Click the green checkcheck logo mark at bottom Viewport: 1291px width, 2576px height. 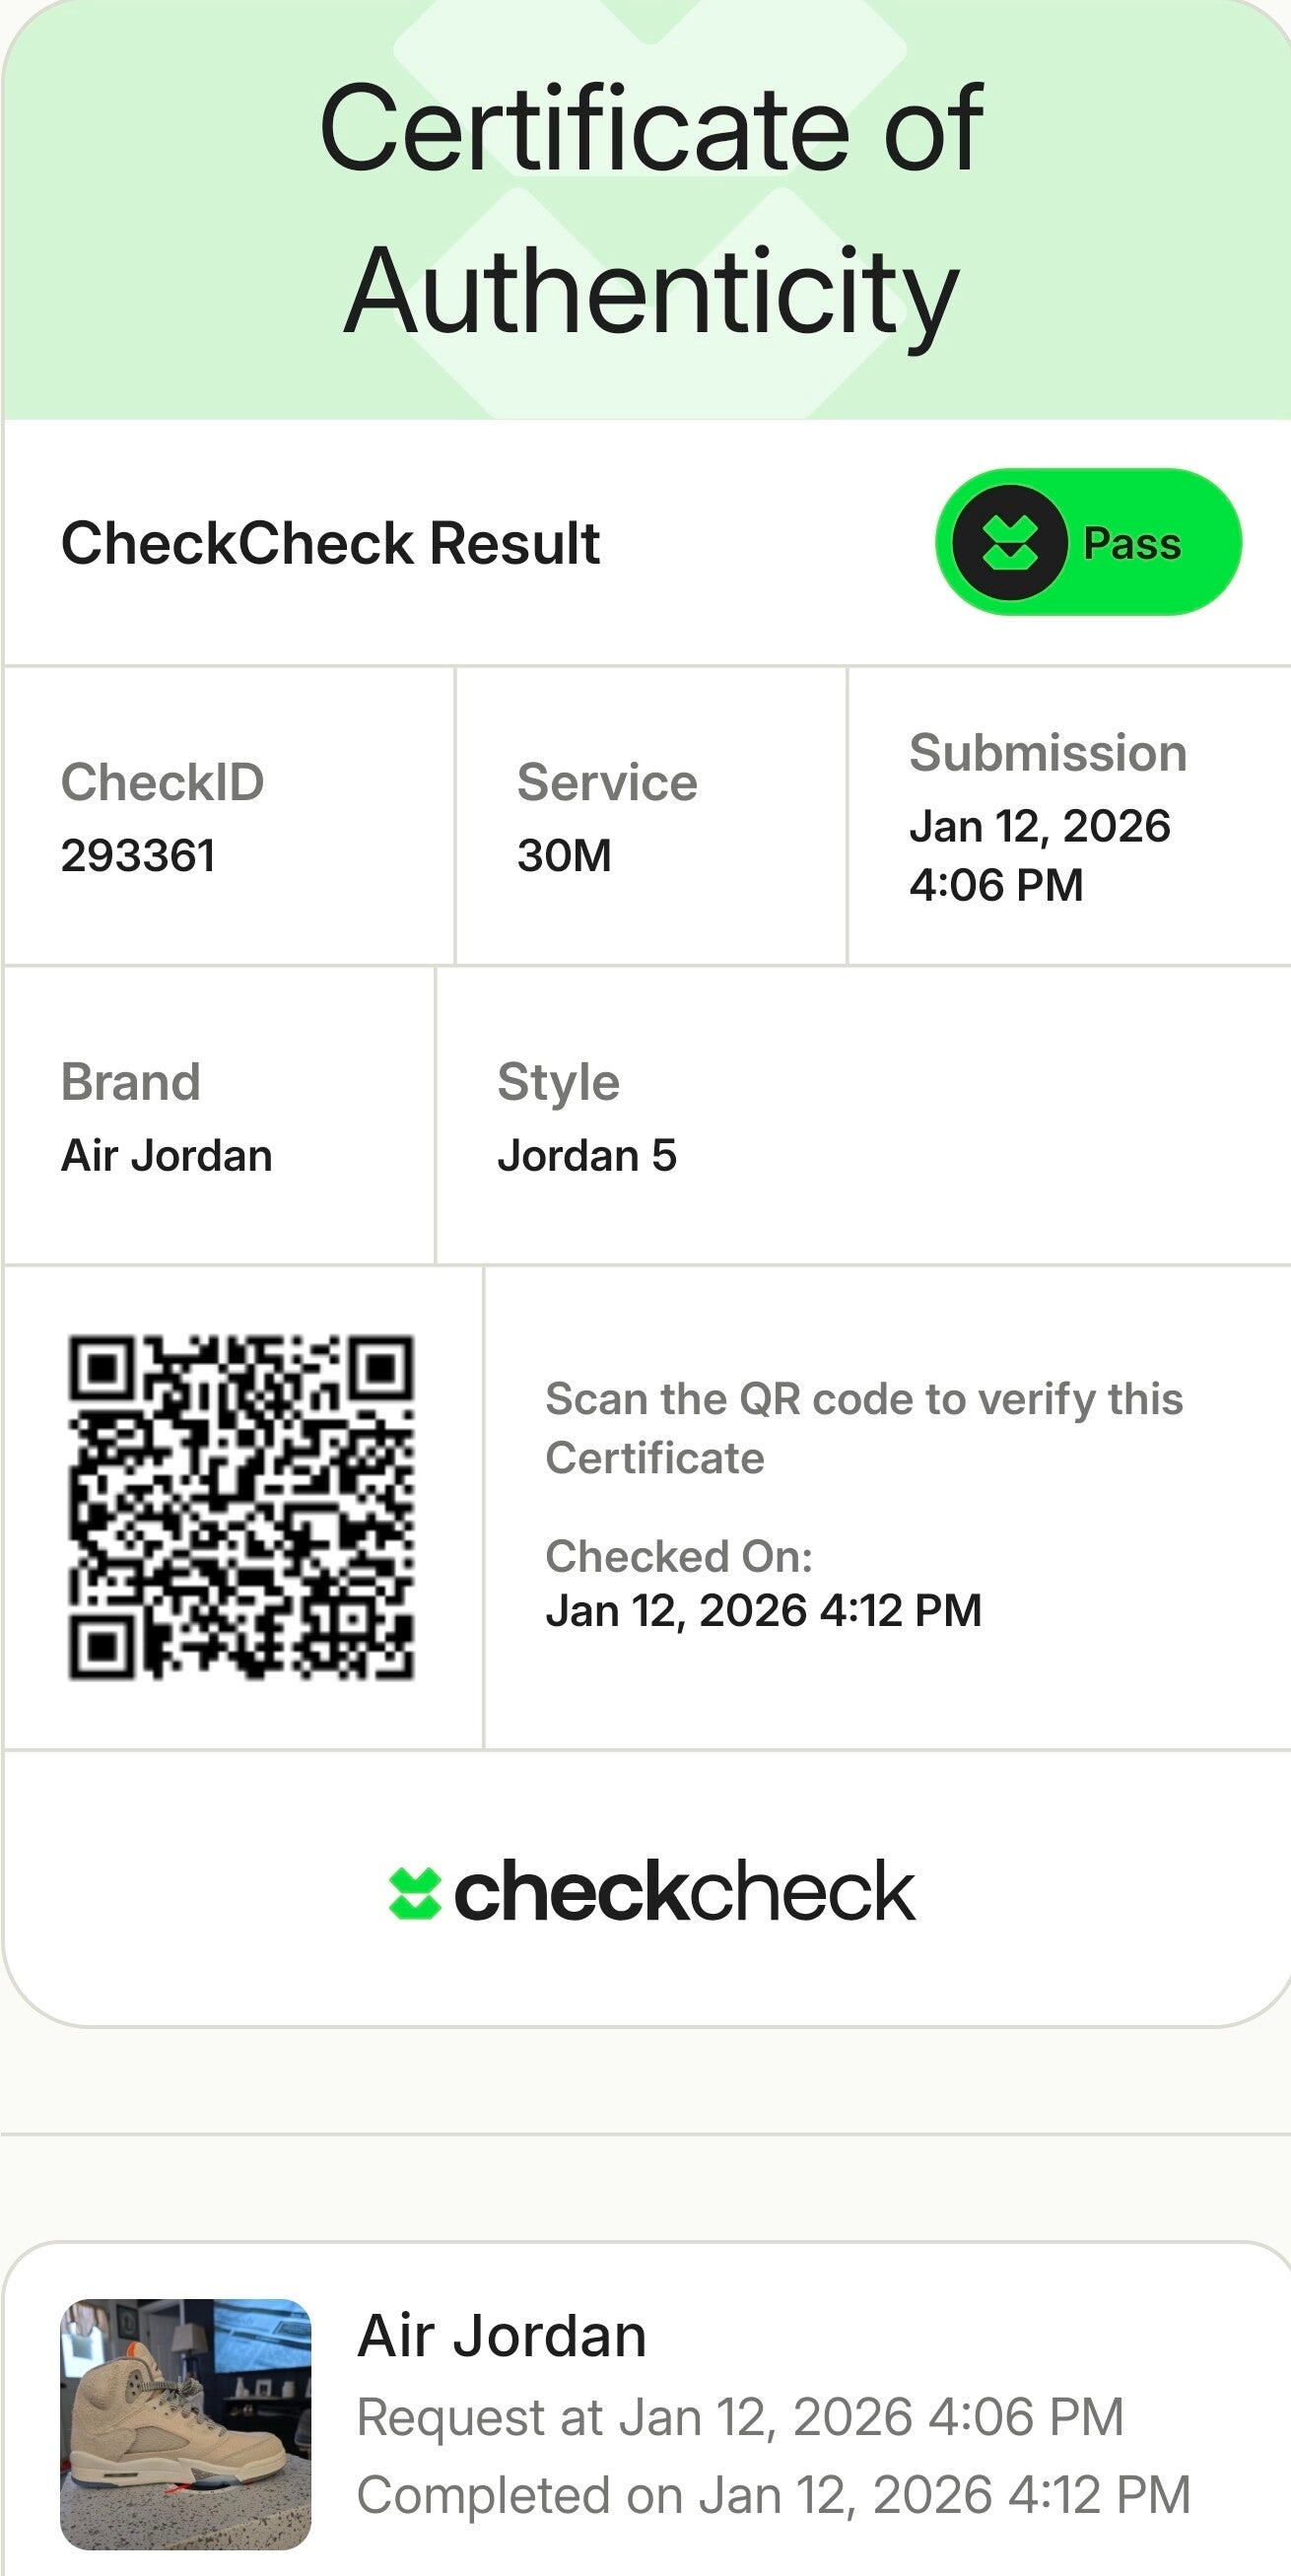(x=414, y=1893)
